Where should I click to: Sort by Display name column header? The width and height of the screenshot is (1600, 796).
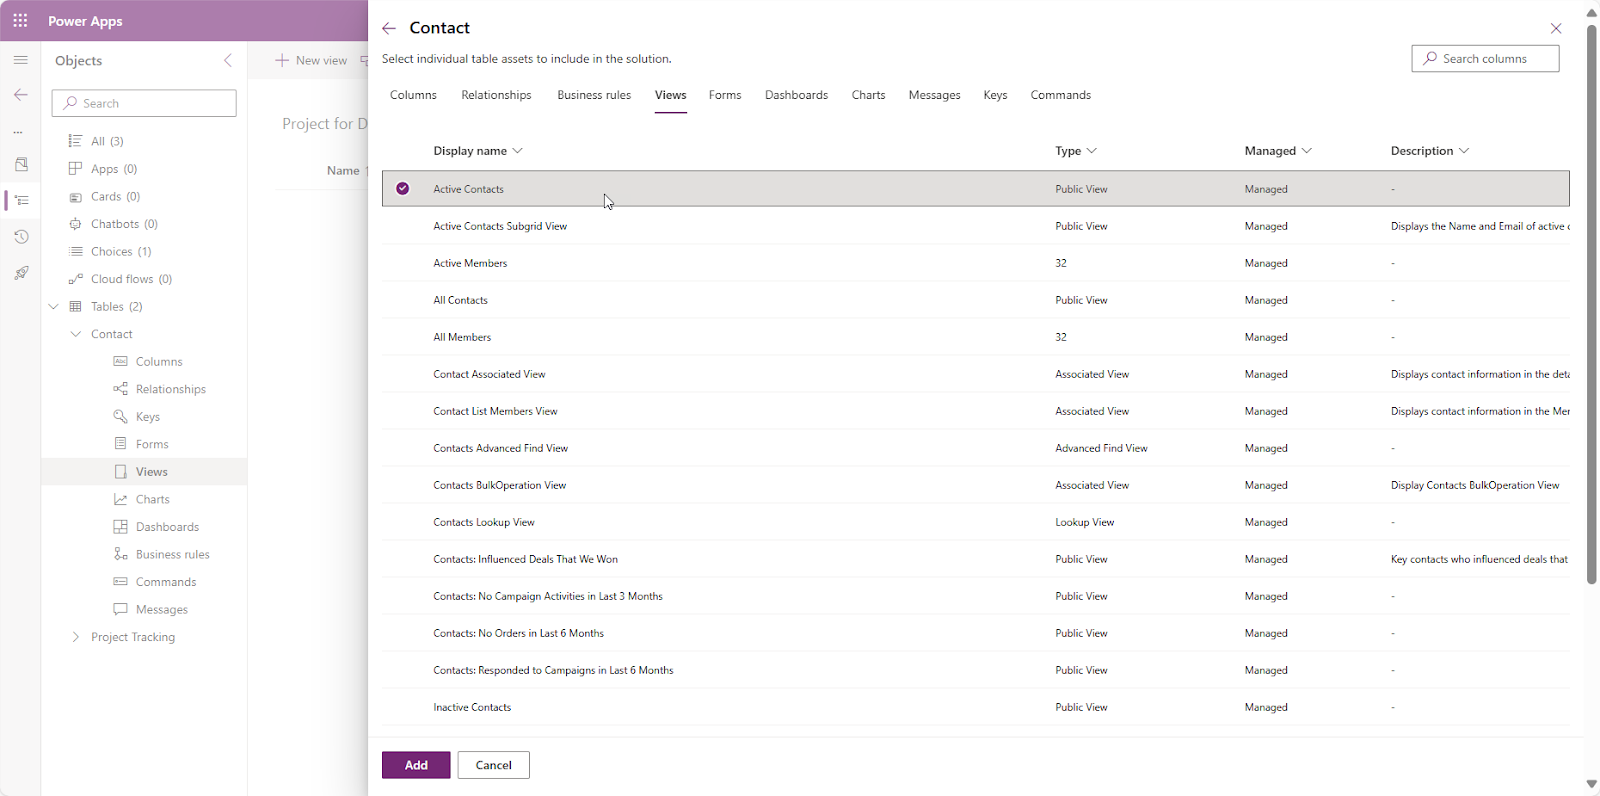point(478,151)
